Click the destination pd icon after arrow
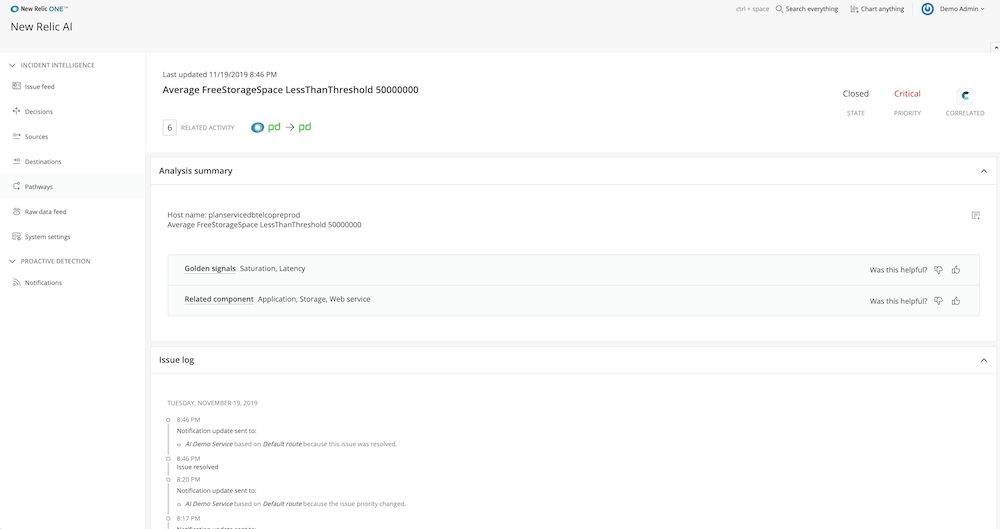 coord(305,127)
